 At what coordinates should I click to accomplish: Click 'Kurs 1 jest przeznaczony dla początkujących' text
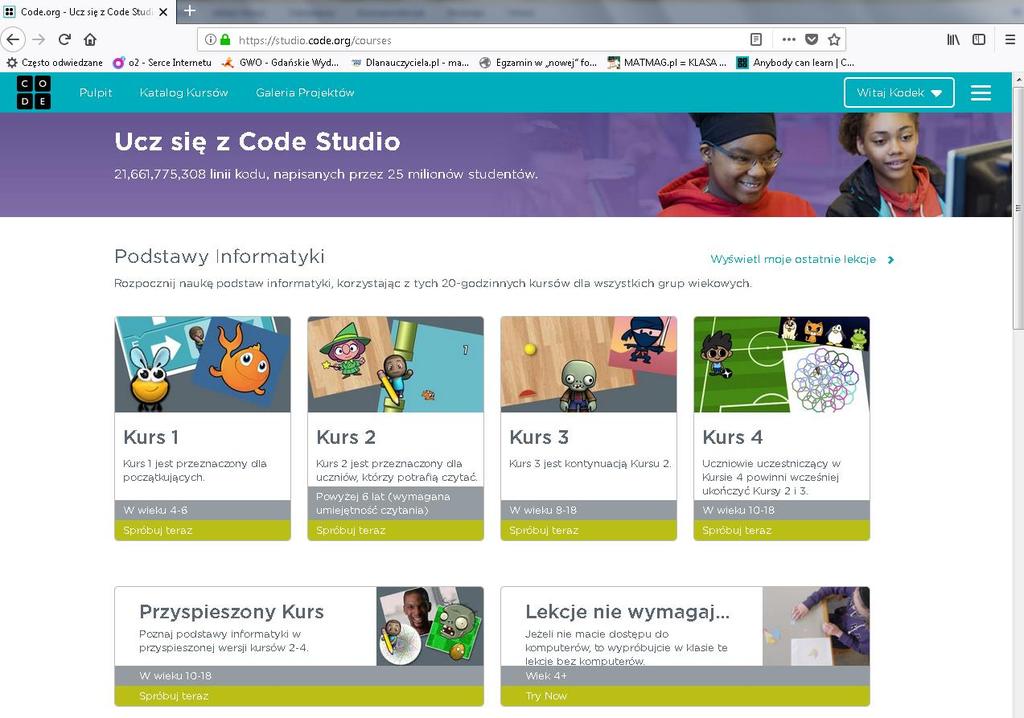(x=195, y=470)
